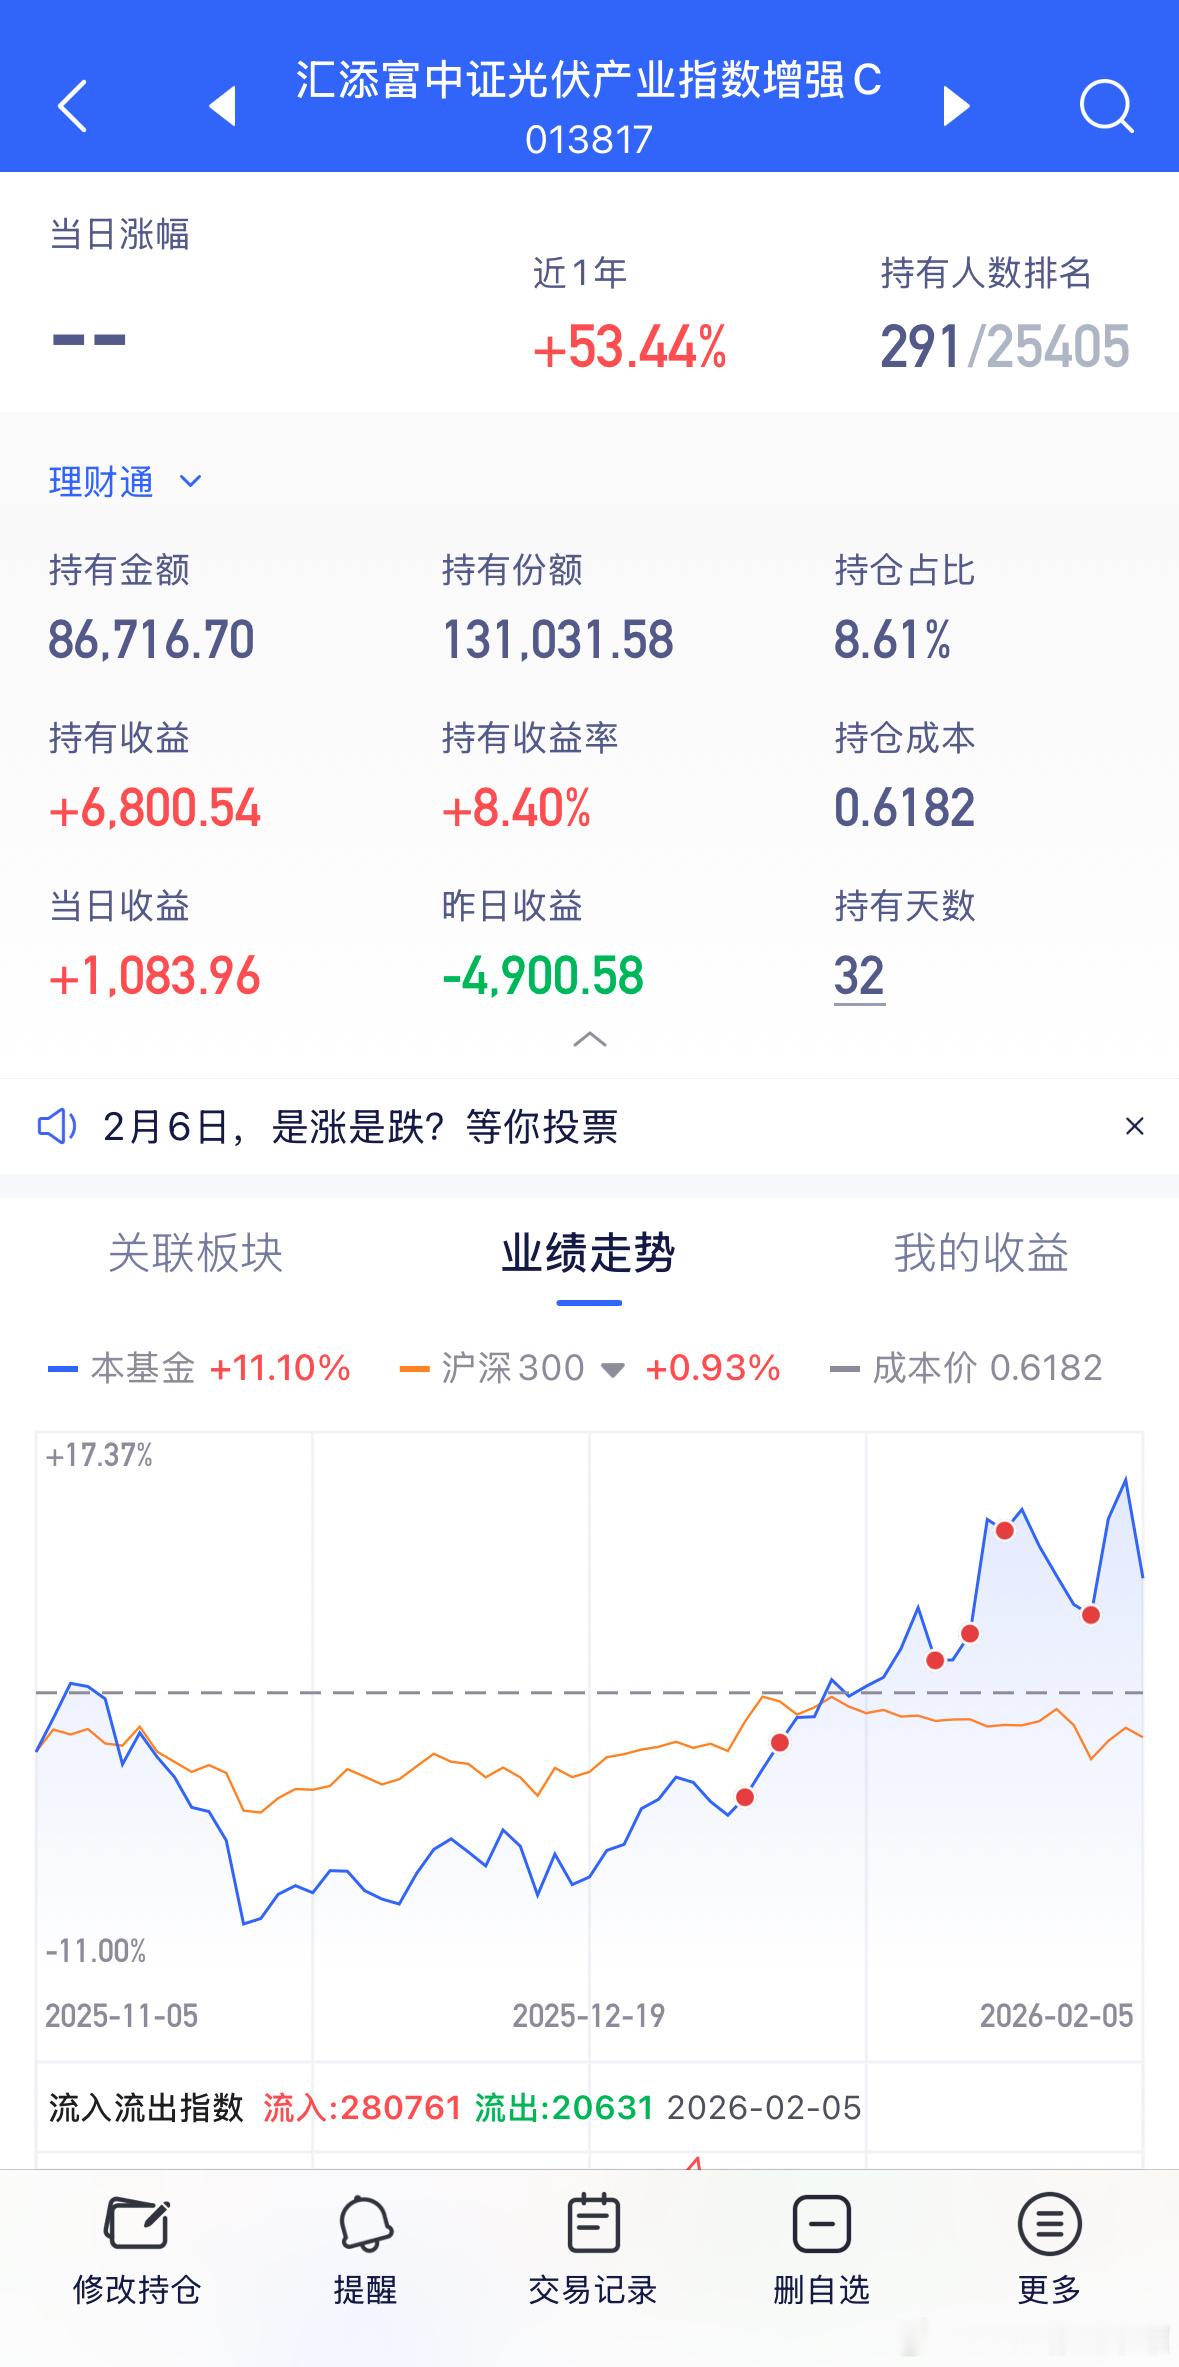Open search with magnifier icon
1179x2367 pixels.
click(1107, 105)
